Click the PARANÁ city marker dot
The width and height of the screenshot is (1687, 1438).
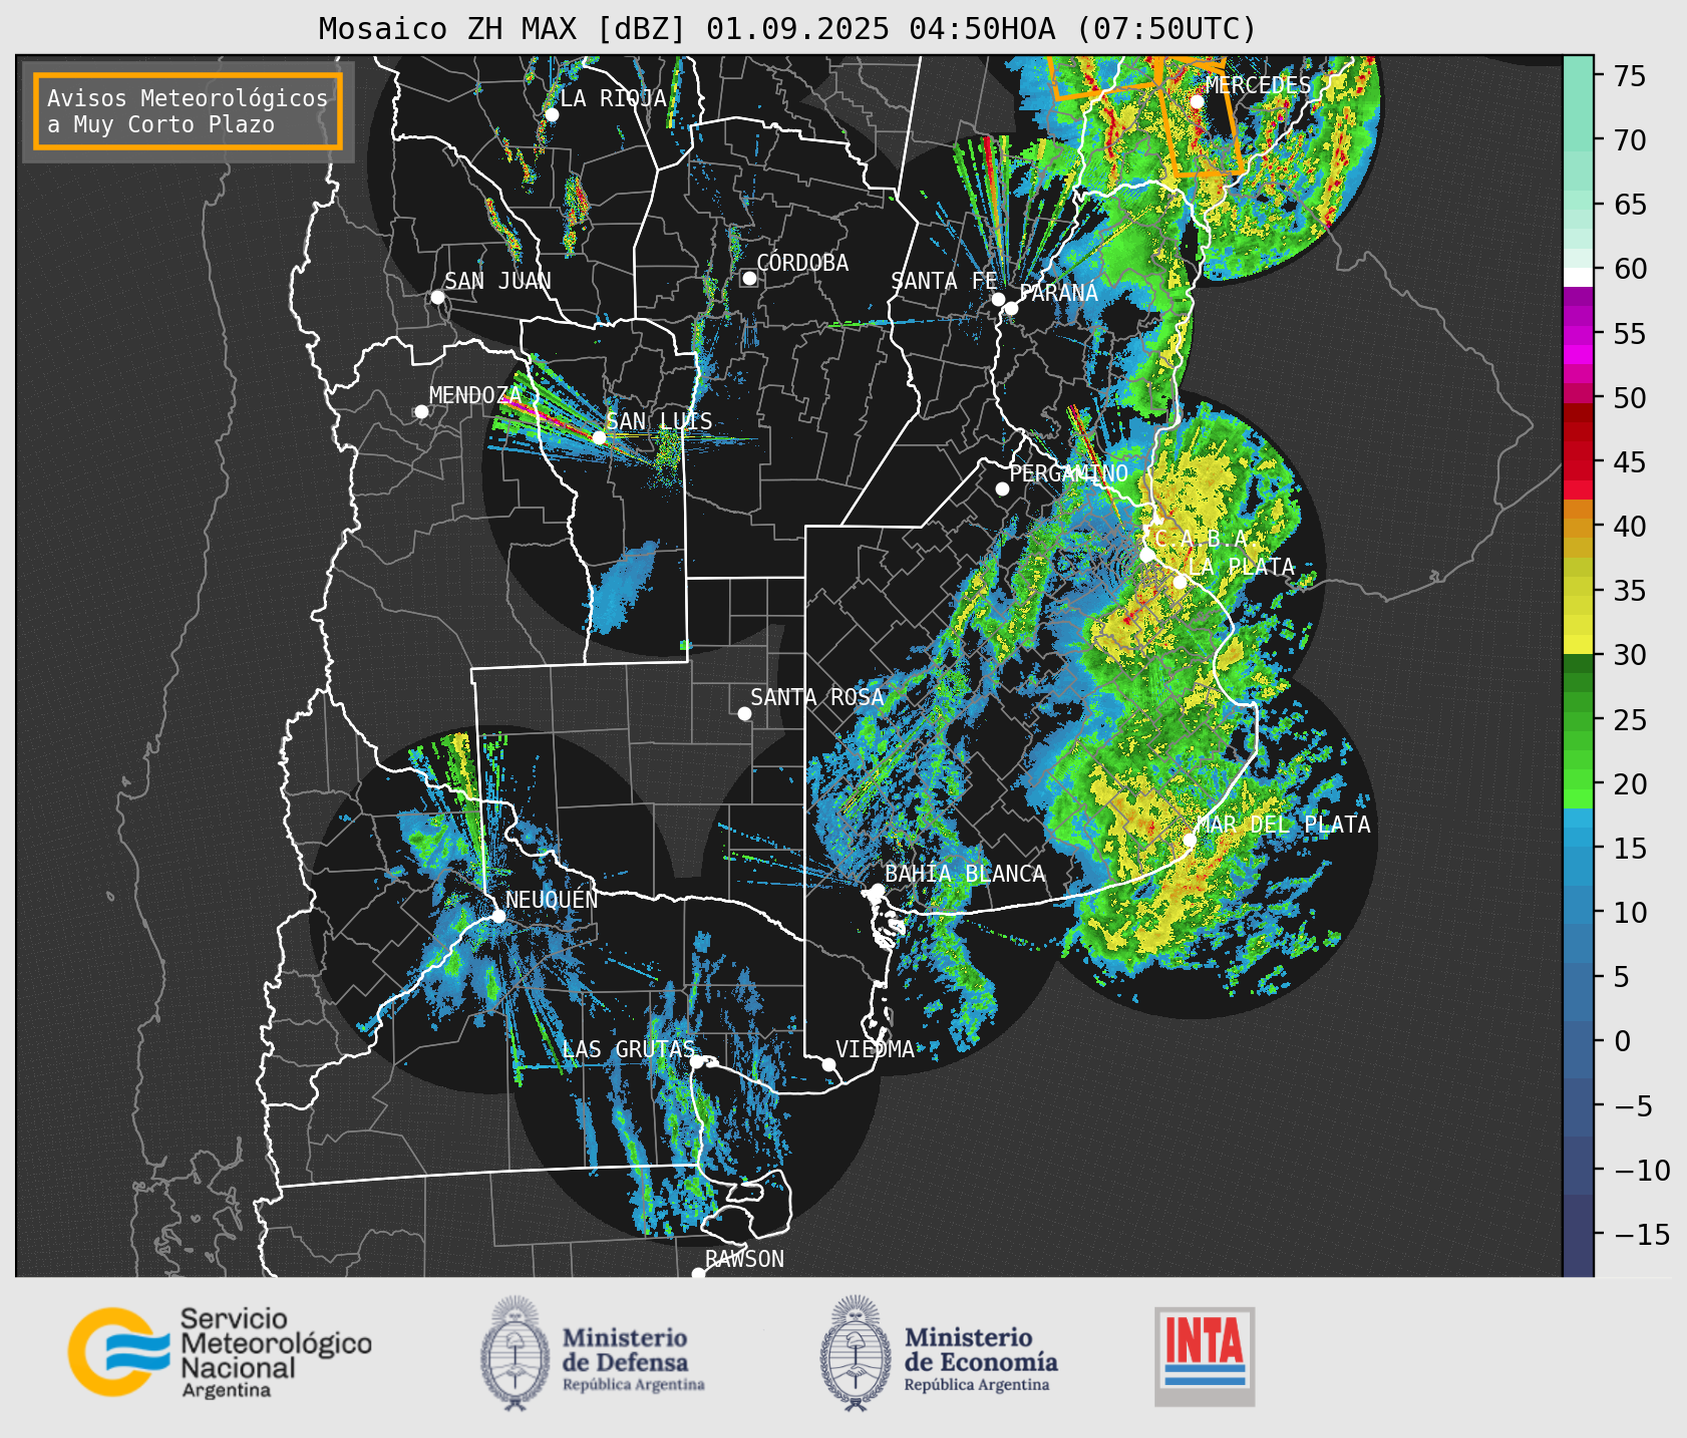1011,308
